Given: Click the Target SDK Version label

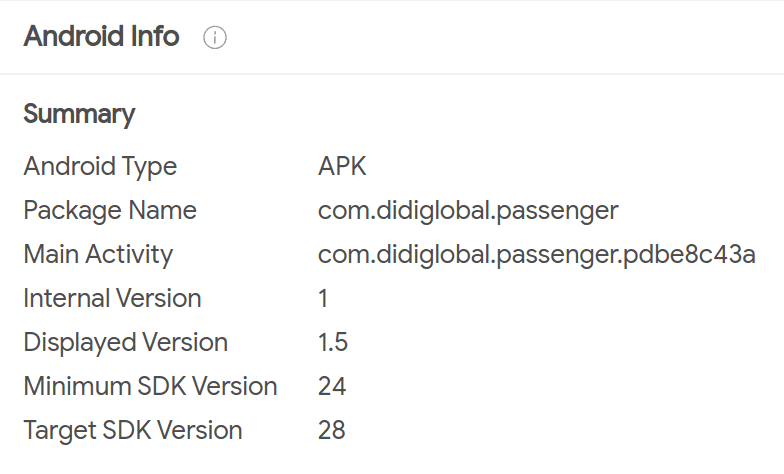Looking at the screenshot, I should (133, 430).
